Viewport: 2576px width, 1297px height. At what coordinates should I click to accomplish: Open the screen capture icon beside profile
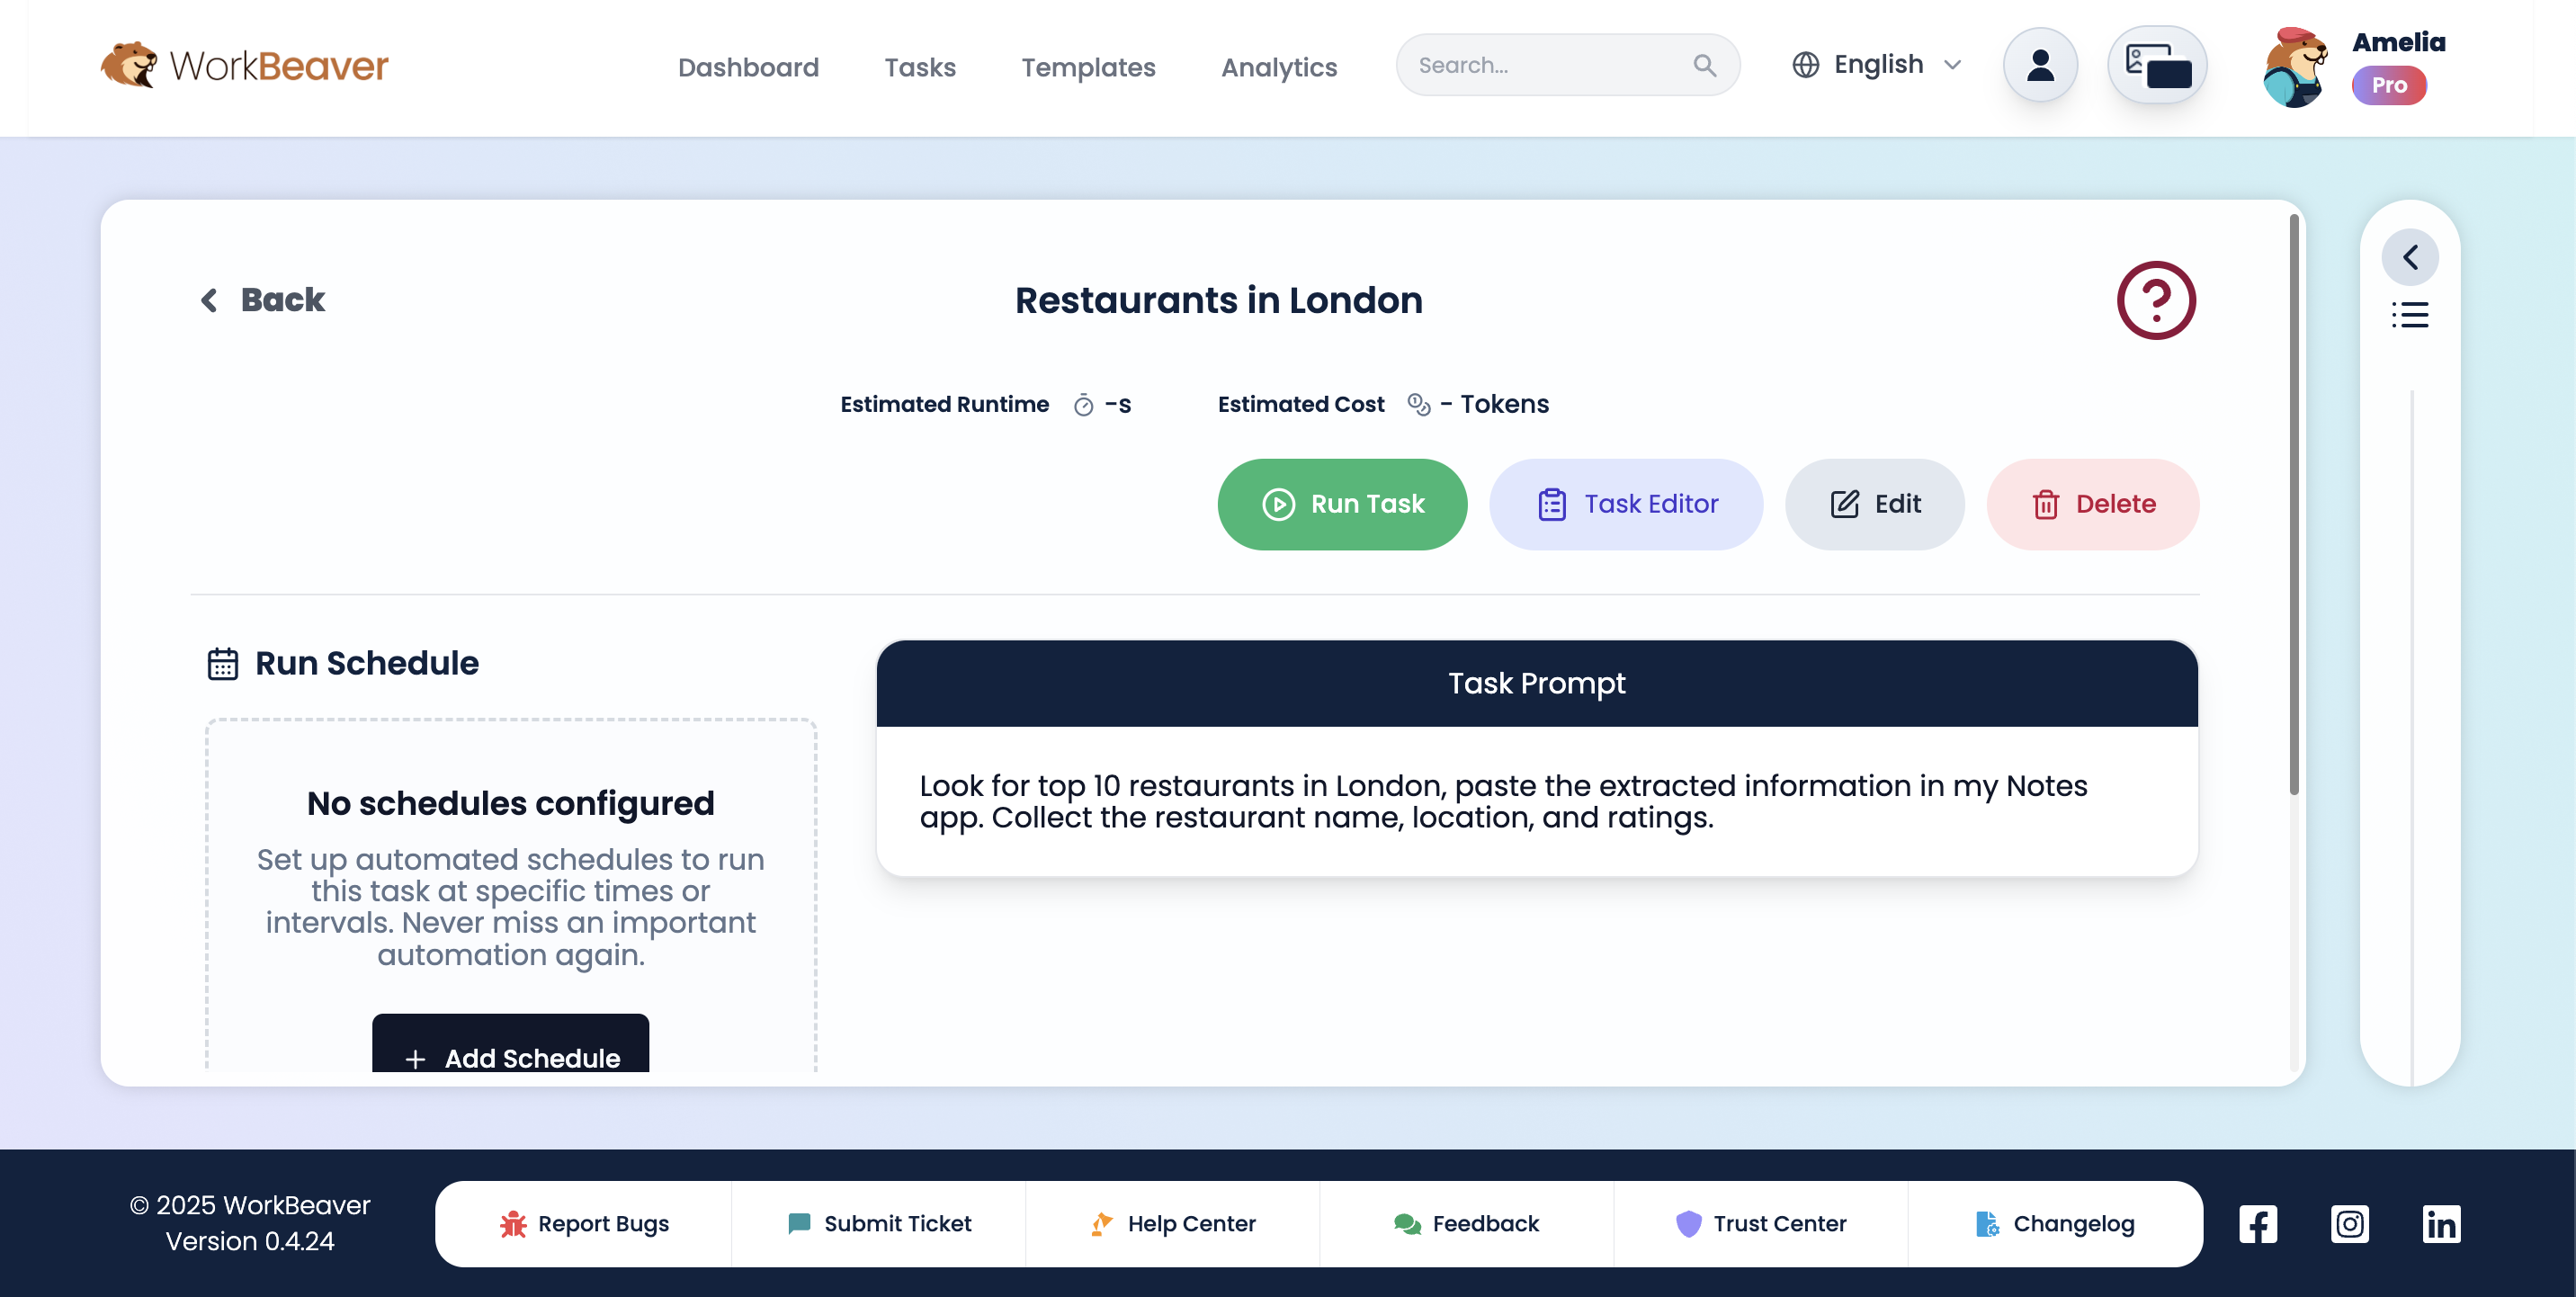(2157, 64)
